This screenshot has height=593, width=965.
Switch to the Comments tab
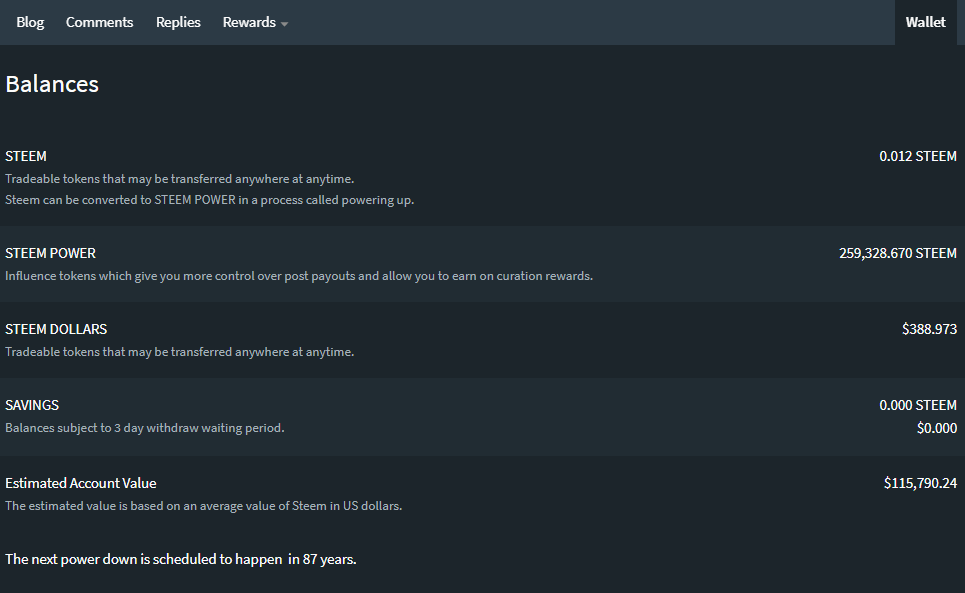pos(99,22)
